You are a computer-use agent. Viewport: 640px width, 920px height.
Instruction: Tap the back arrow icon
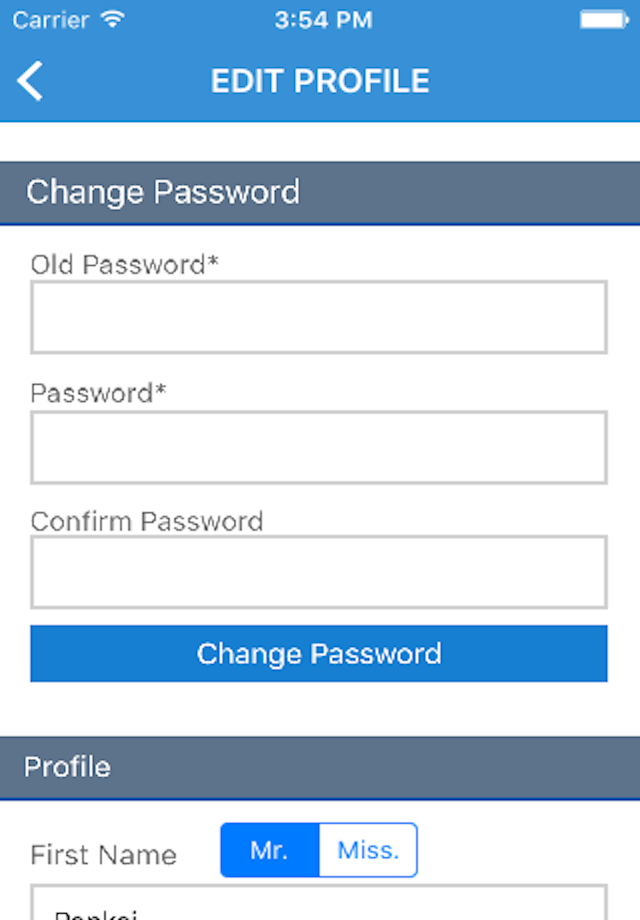(x=31, y=81)
